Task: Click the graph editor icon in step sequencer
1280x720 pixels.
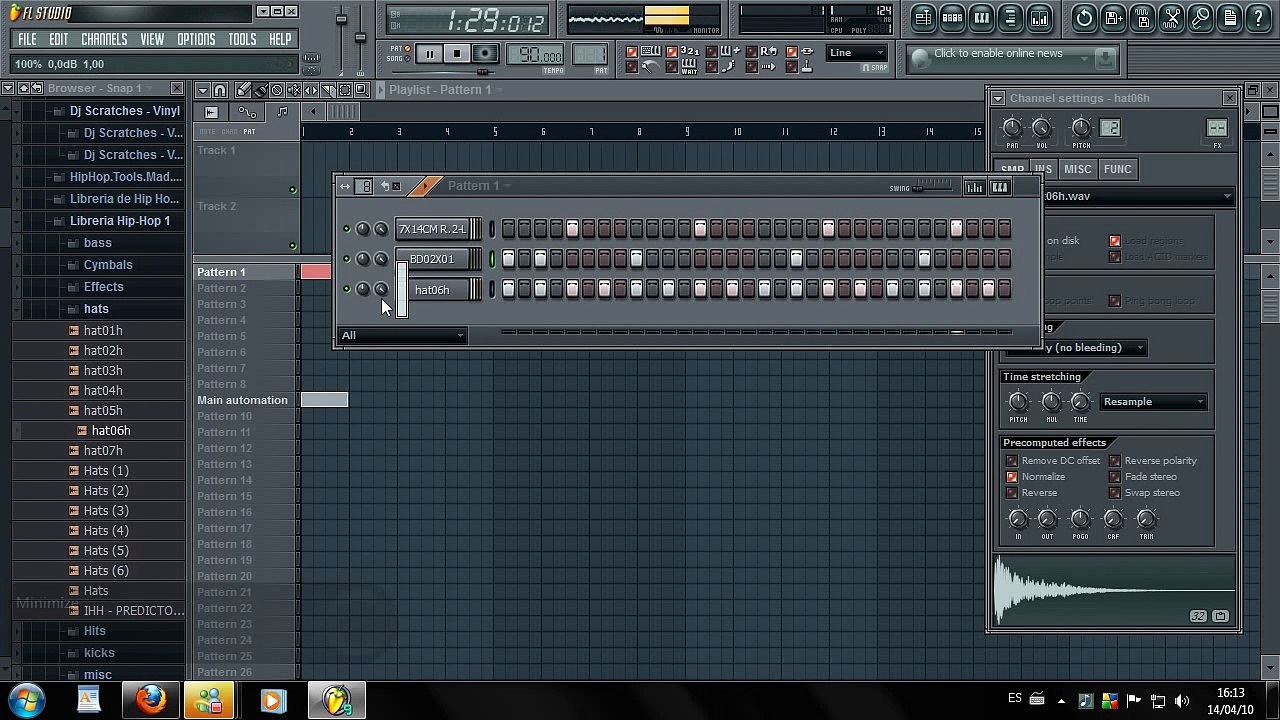Action: coord(974,187)
